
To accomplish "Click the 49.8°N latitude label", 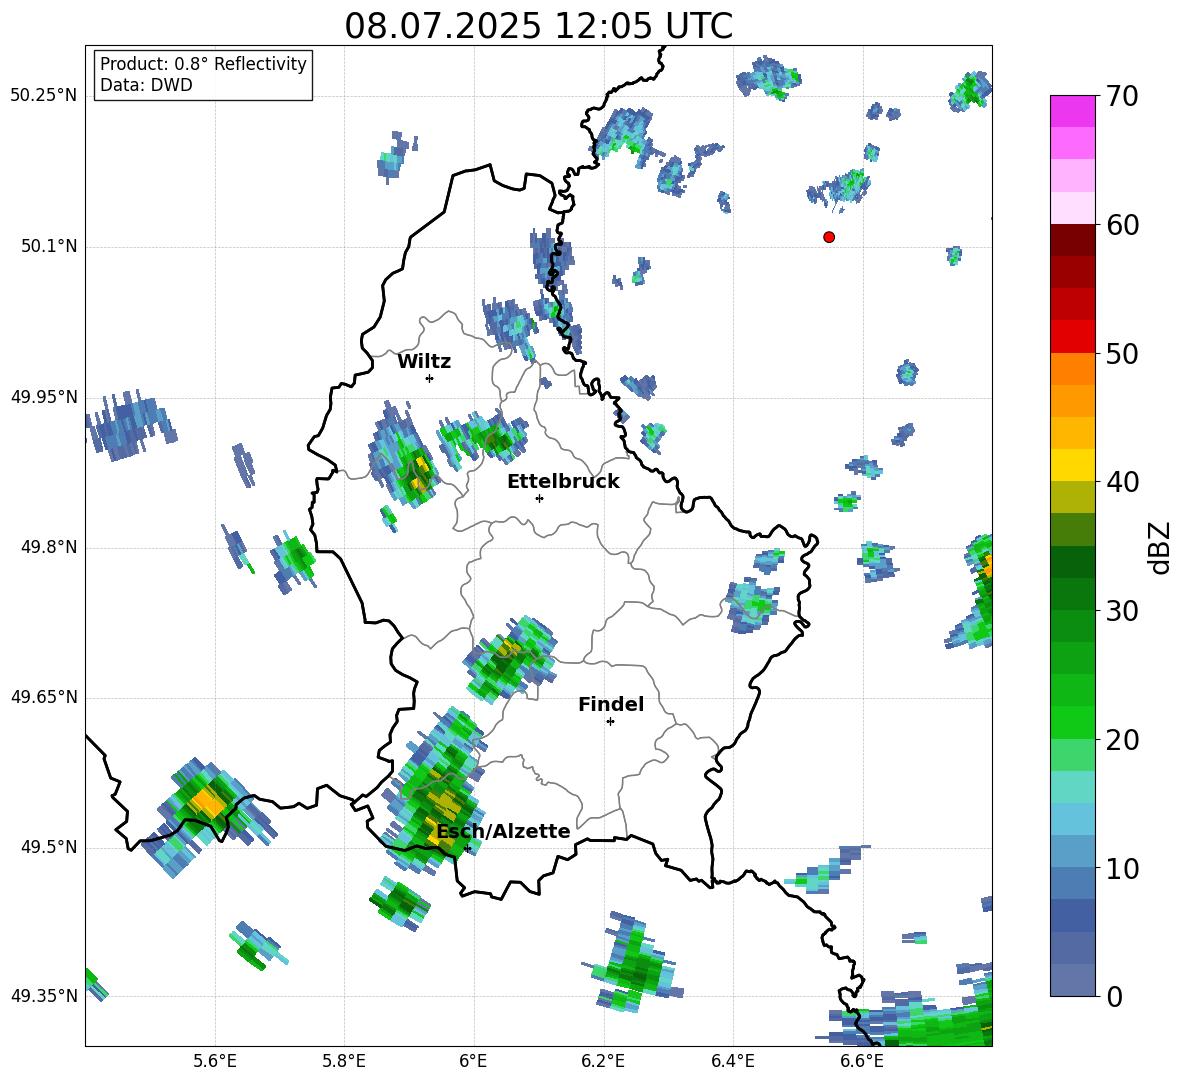I will (49, 547).
